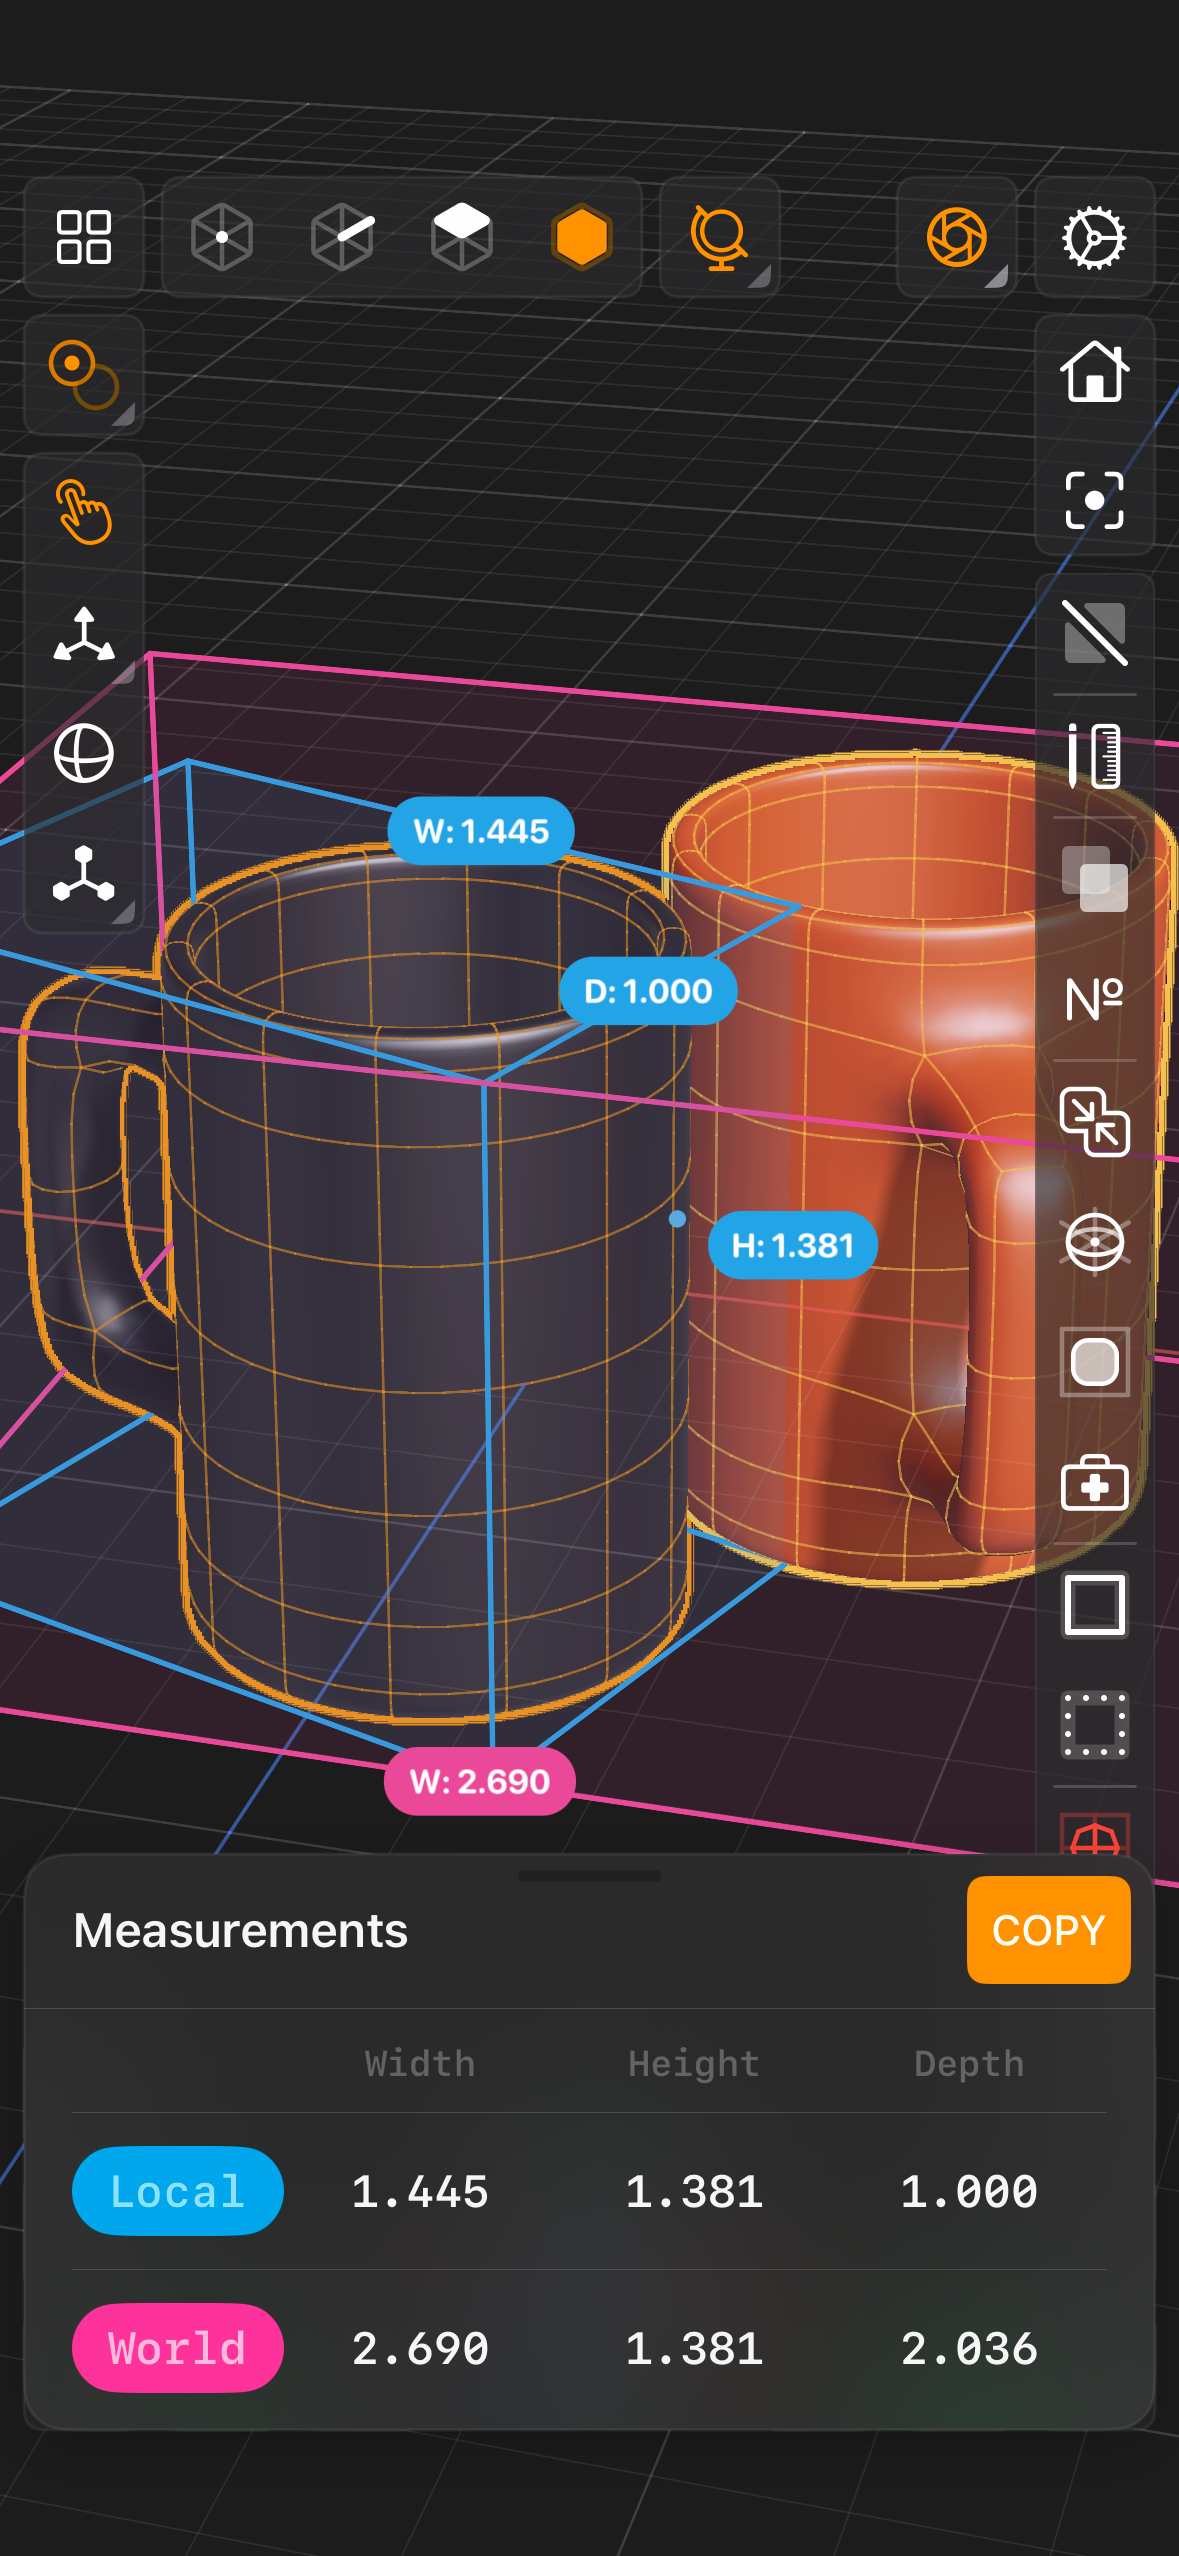
Task: Tap the pink W: 2.690 label
Action: (480, 1781)
